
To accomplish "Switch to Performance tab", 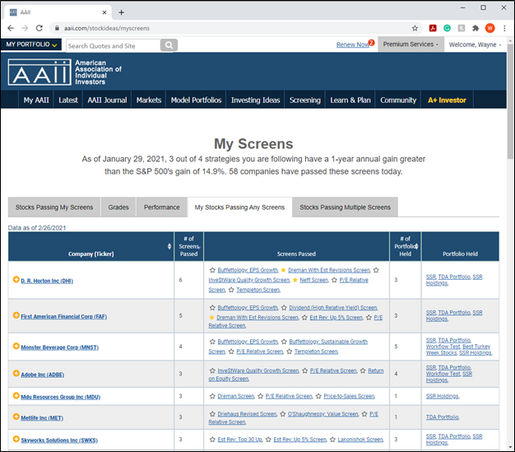I will pyautogui.click(x=162, y=207).
